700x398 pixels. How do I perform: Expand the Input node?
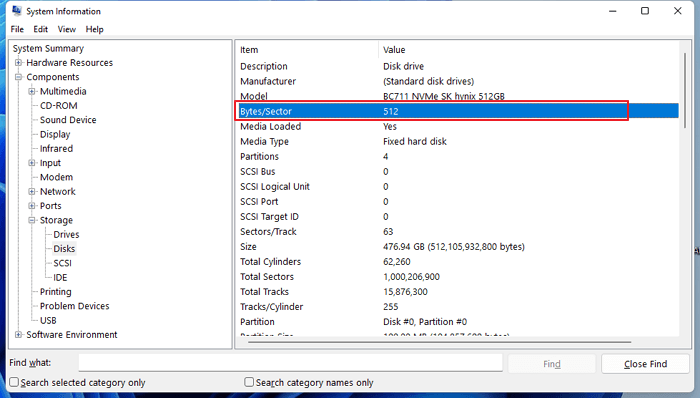(x=32, y=163)
